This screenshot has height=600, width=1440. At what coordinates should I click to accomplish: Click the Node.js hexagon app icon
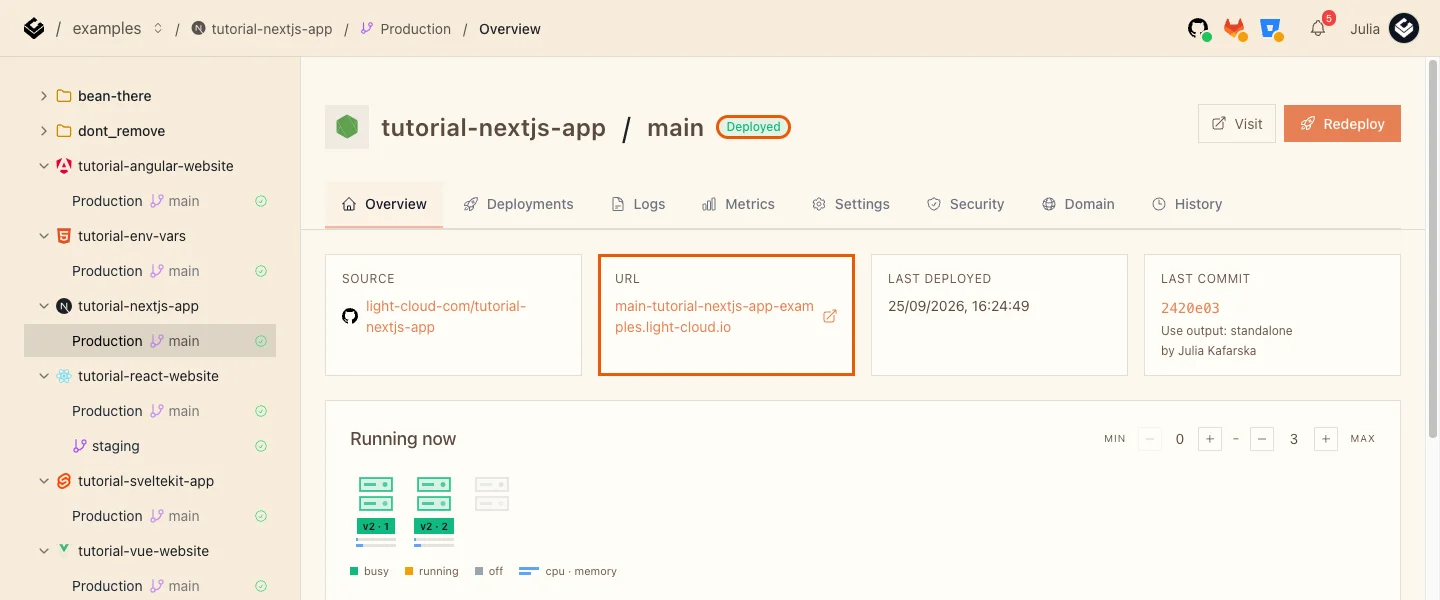(347, 127)
